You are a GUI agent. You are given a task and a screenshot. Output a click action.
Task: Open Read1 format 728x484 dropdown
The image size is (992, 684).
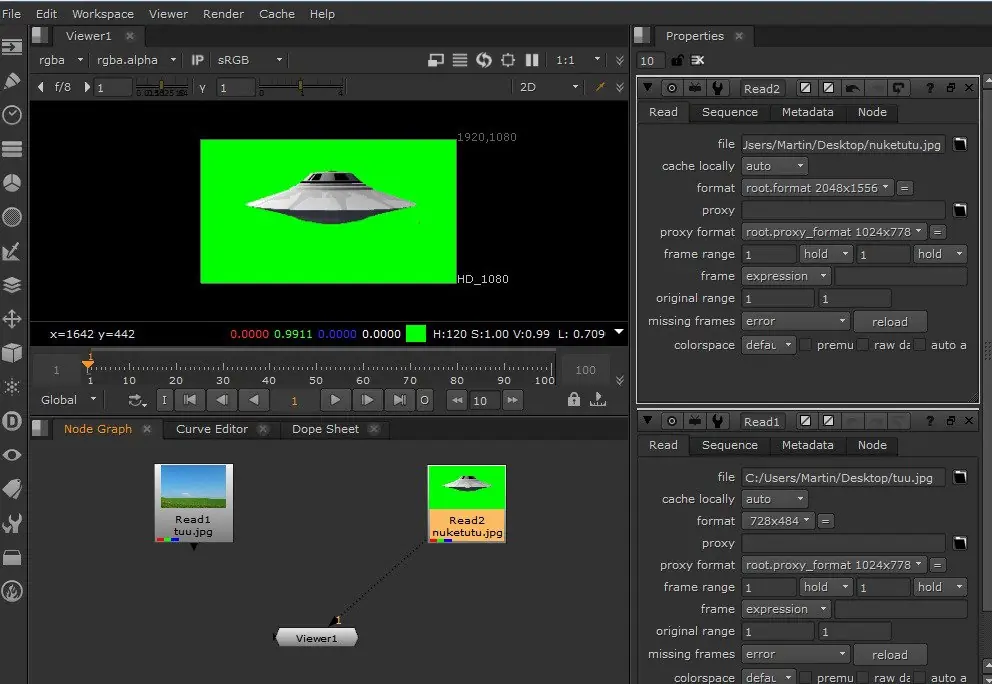(x=778, y=521)
